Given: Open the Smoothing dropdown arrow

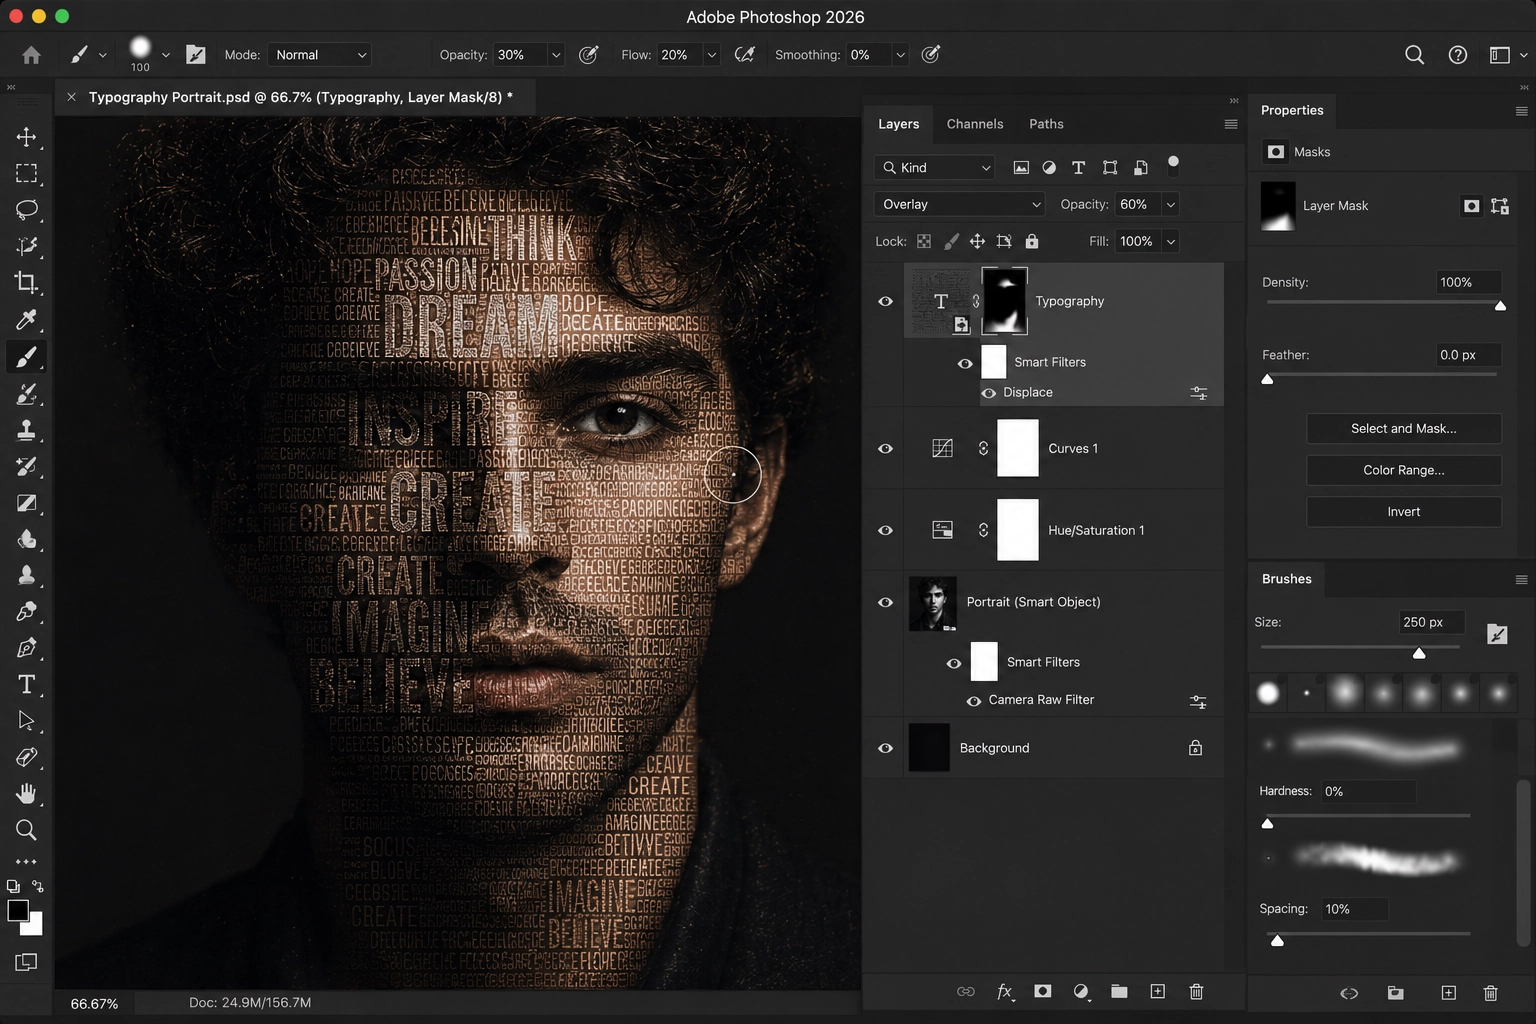Looking at the screenshot, I should click(x=900, y=55).
